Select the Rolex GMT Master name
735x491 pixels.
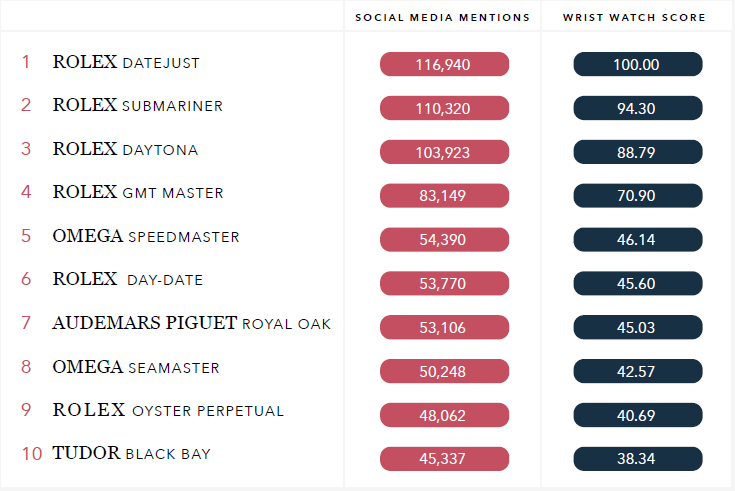[137, 192]
